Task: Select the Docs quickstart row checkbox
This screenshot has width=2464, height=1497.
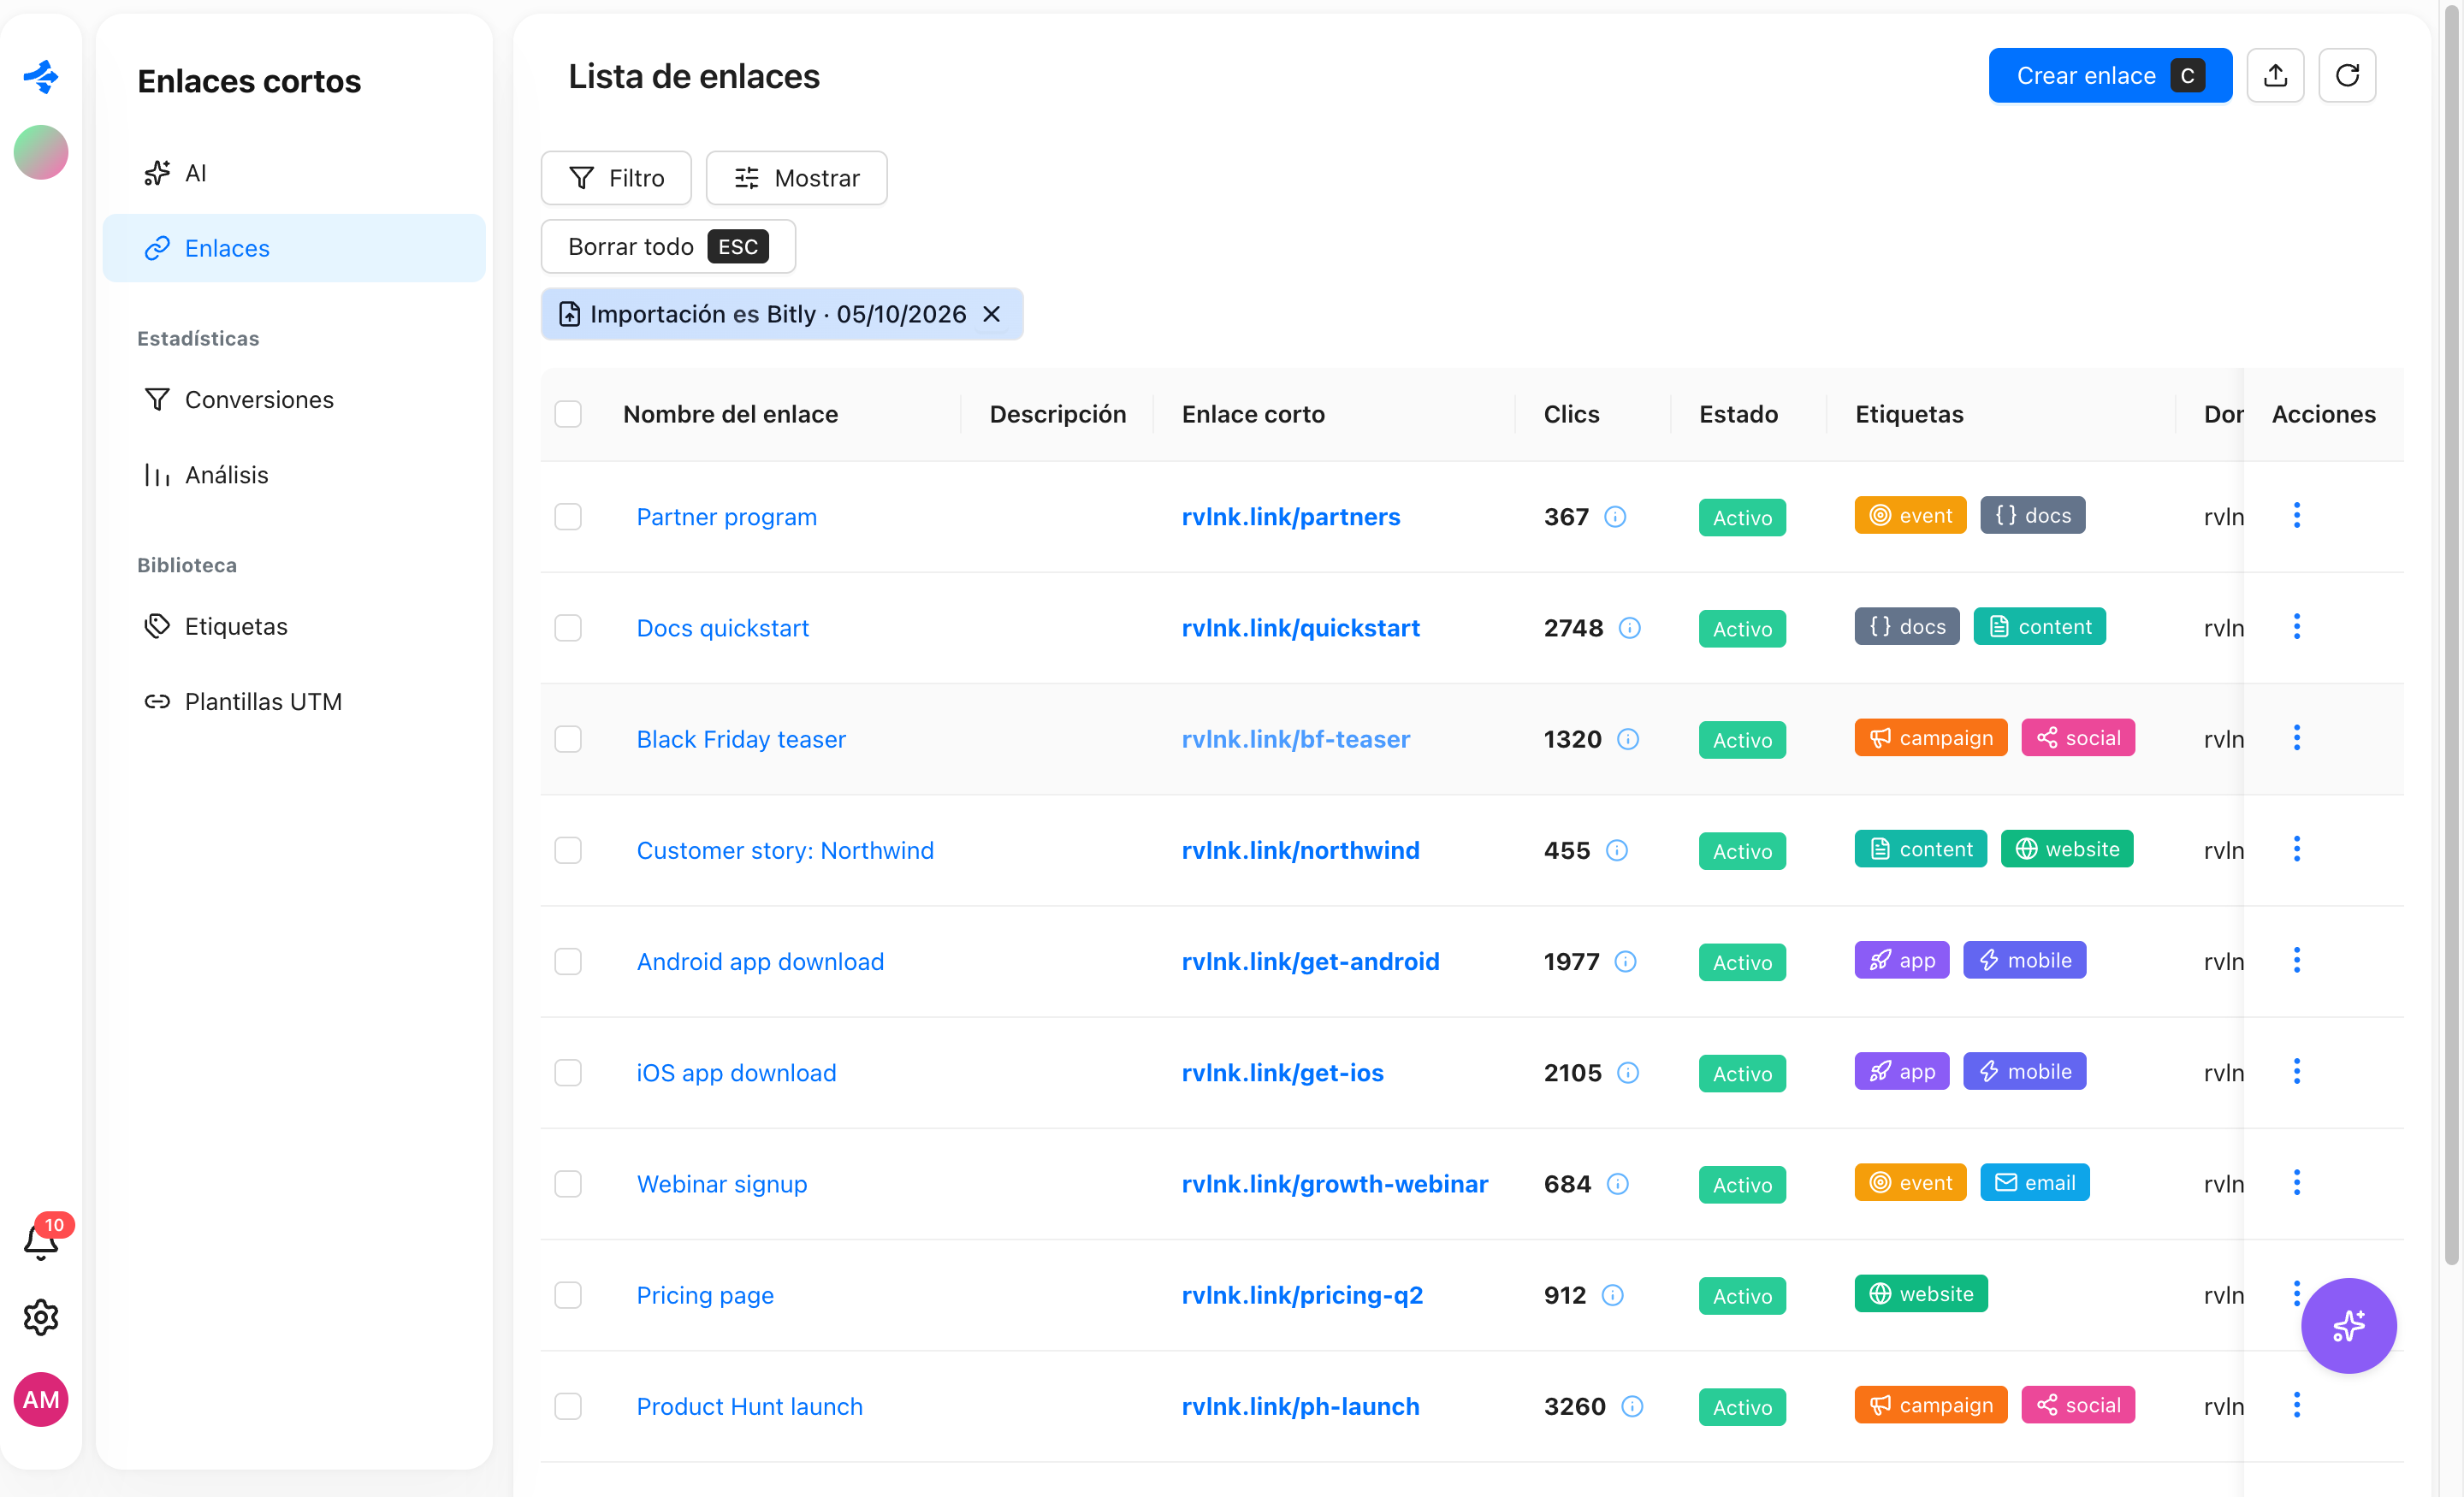Action: pos(568,628)
